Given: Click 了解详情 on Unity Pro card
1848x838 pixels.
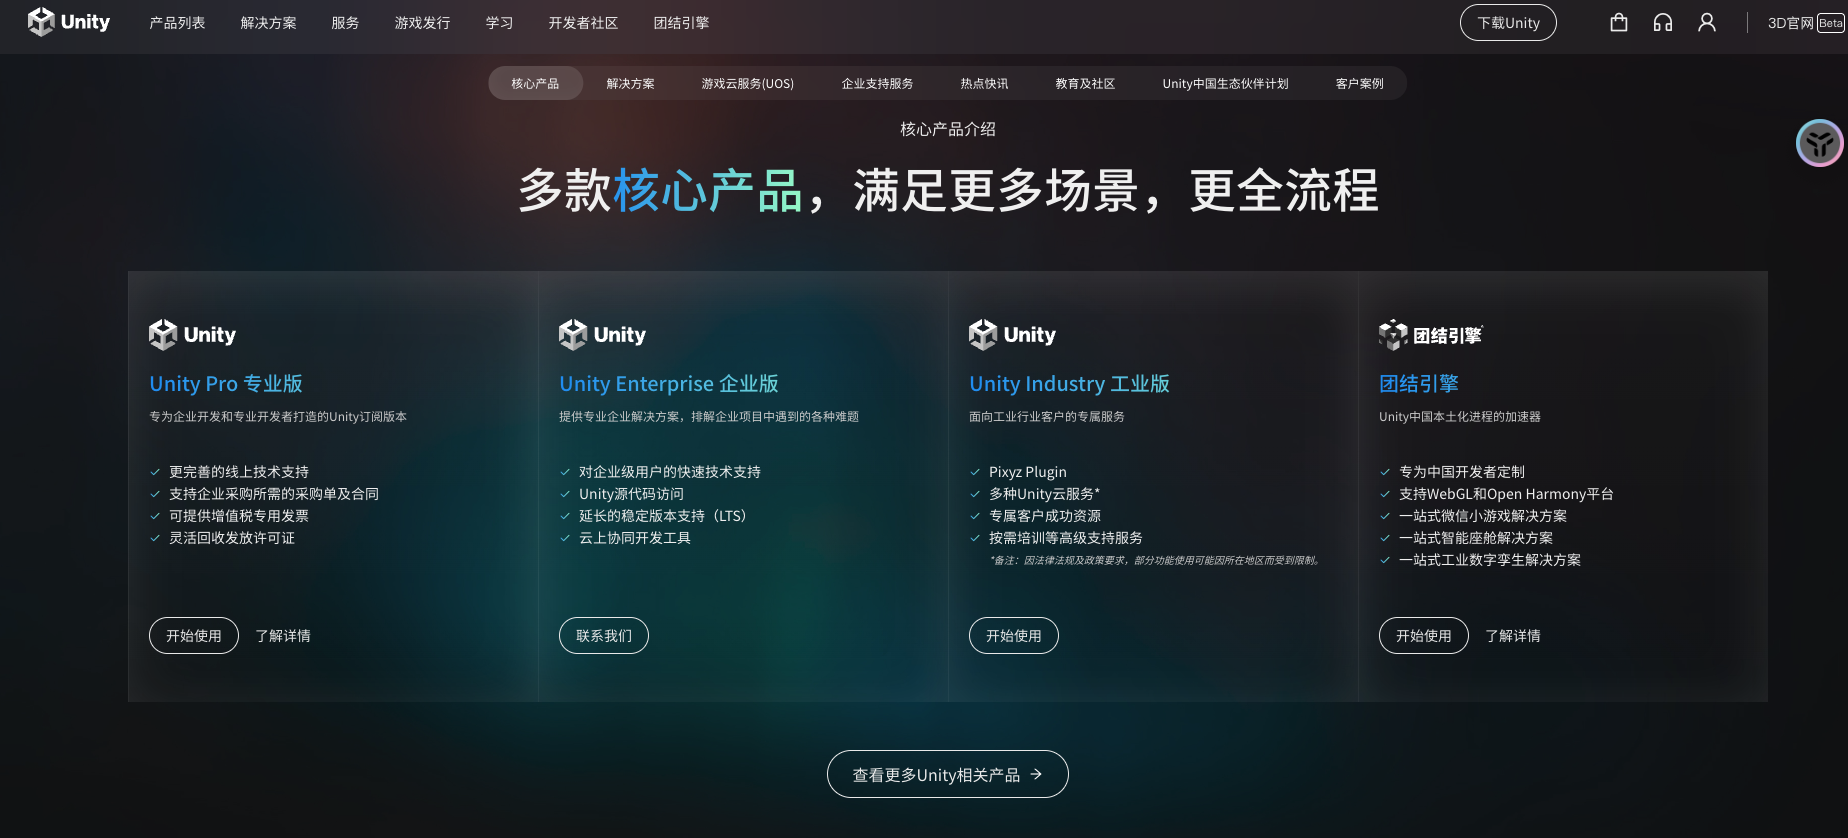Looking at the screenshot, I should click(283, 636).
